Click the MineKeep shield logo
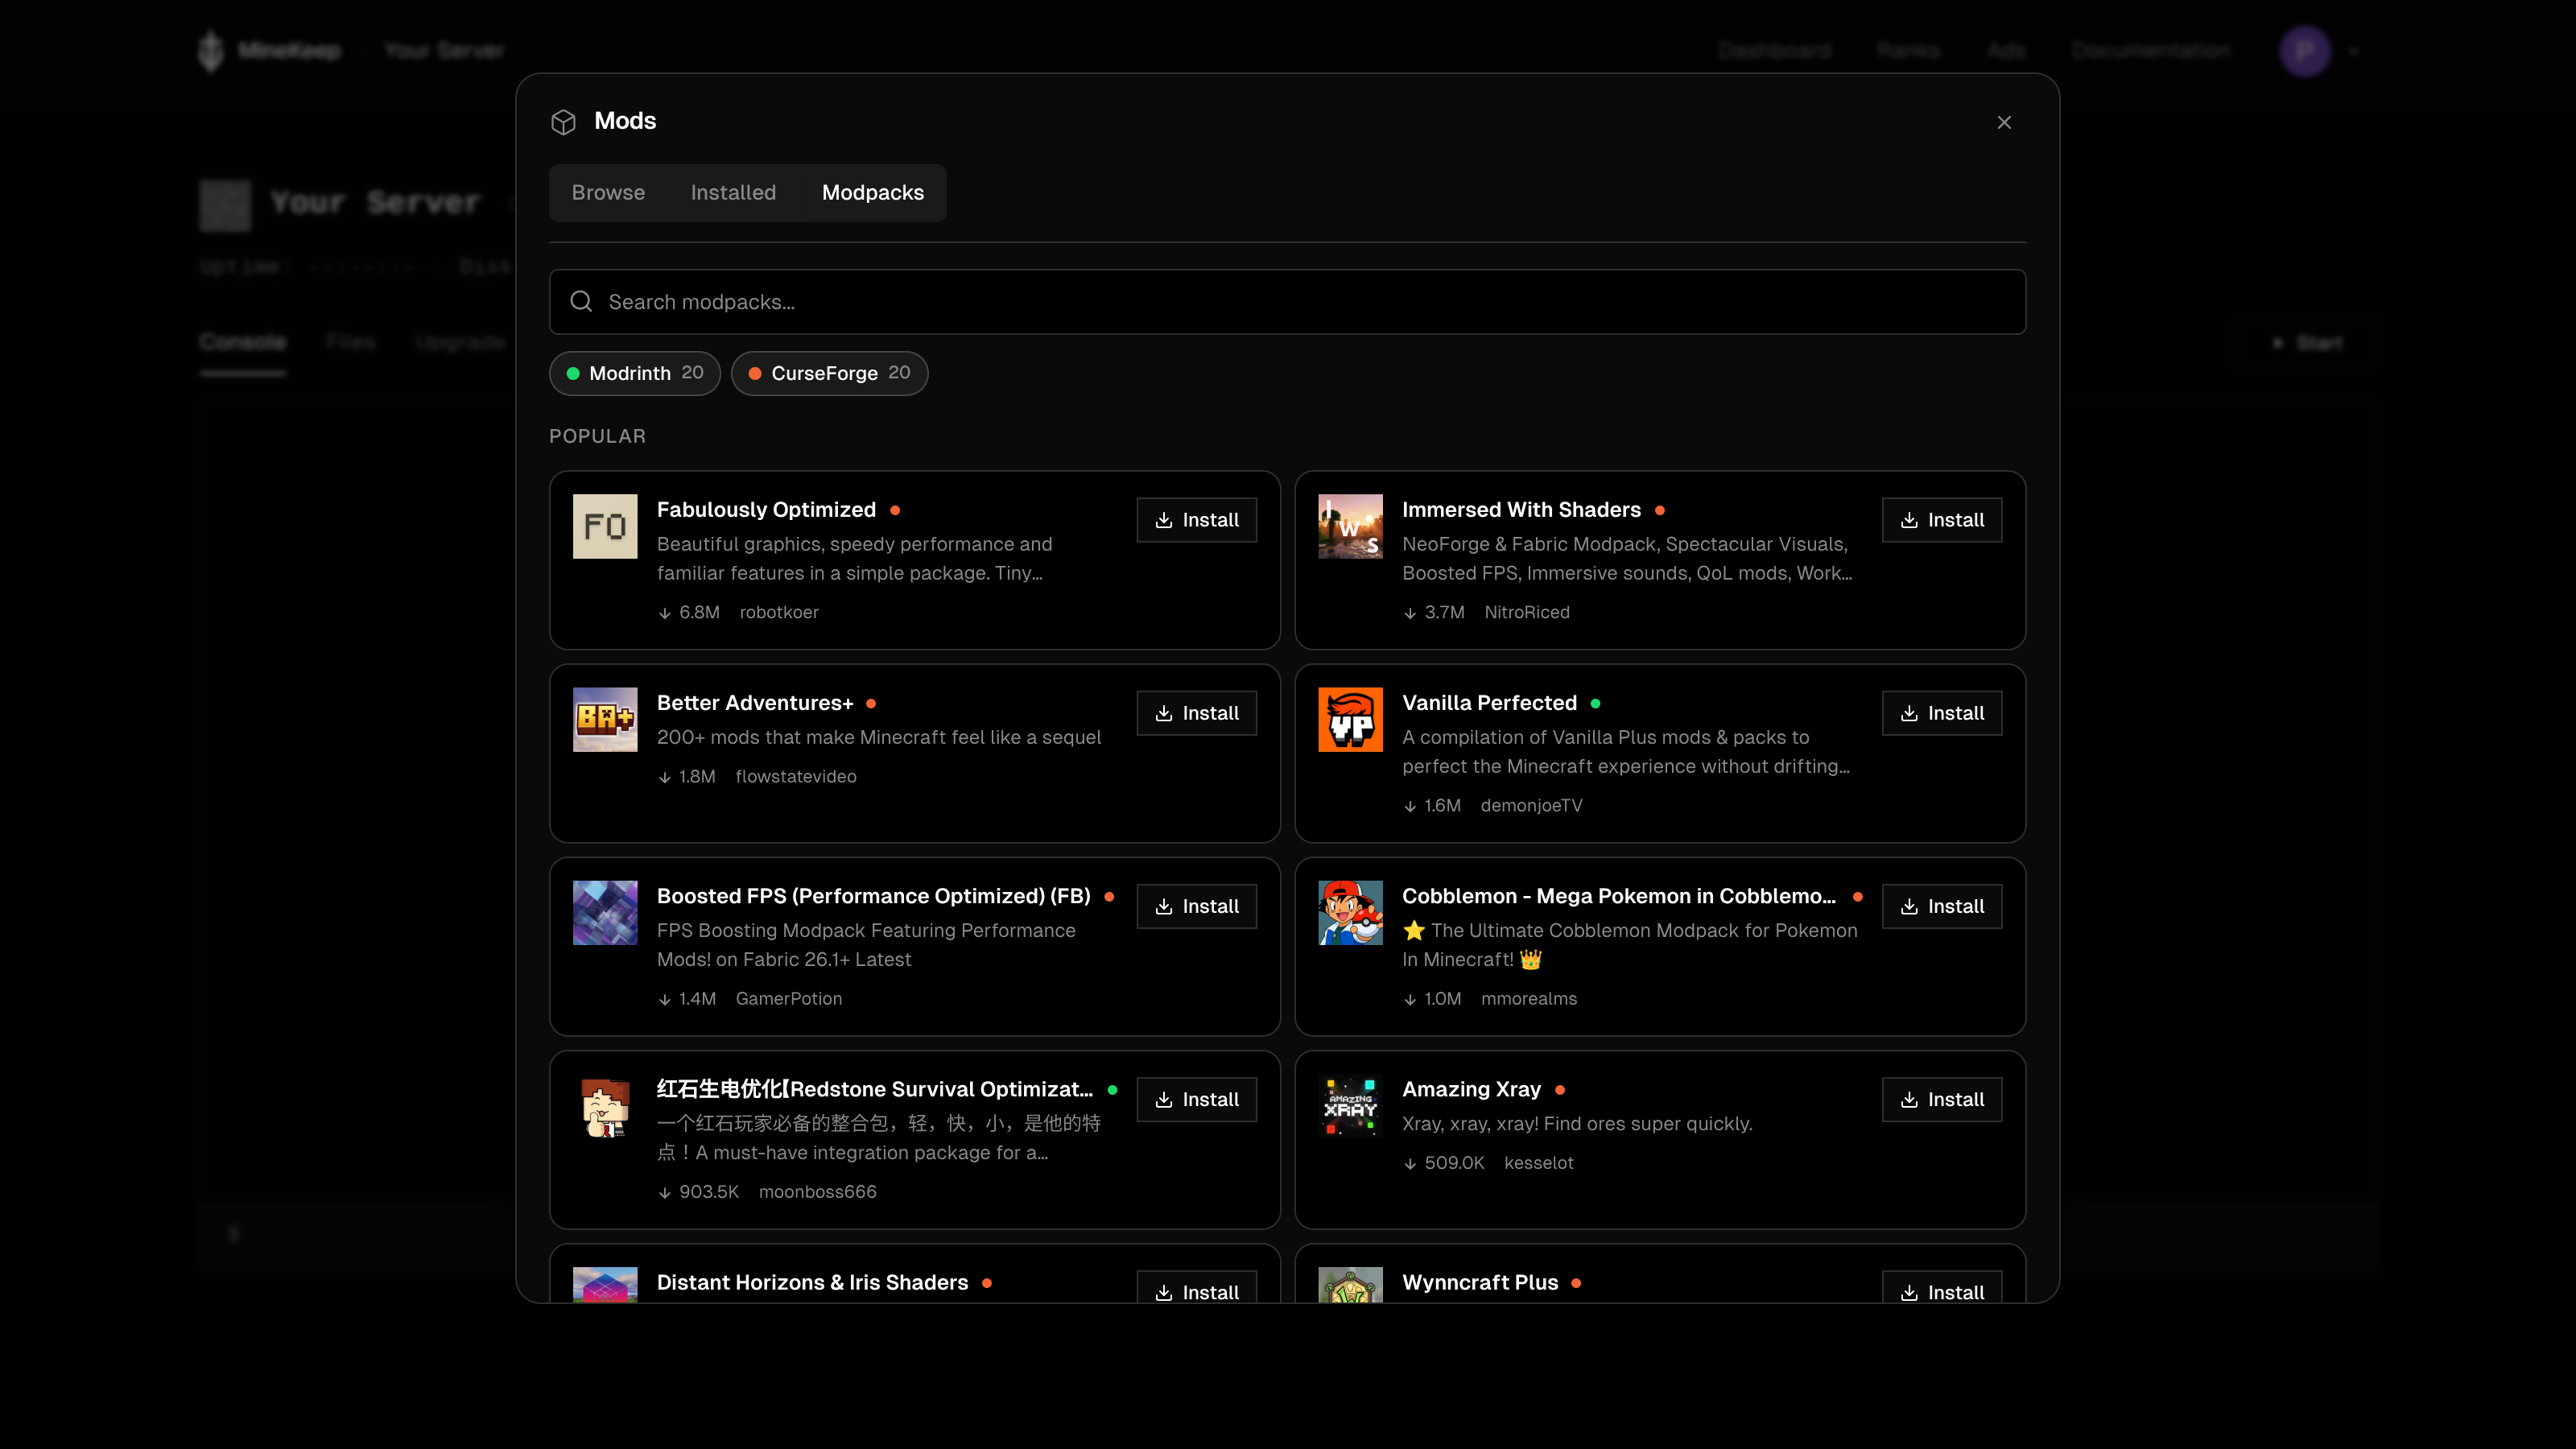Screen dimensions: 2576x1449 pyautogui.click(x=212, y=50)
